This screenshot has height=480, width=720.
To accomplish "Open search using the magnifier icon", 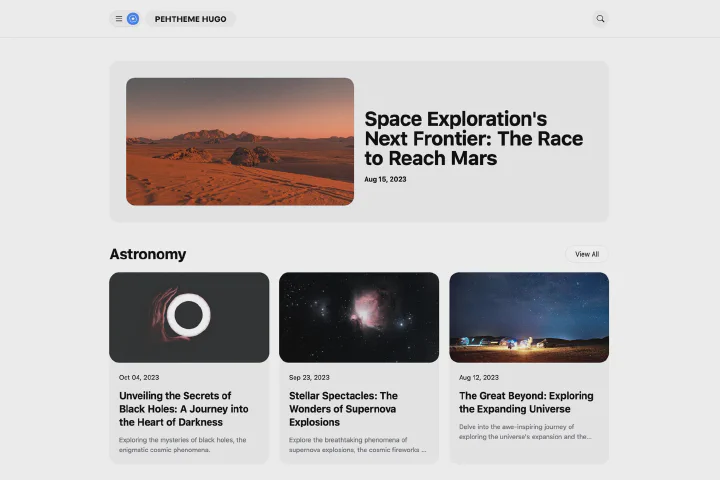I will click(x=600, y=19).
